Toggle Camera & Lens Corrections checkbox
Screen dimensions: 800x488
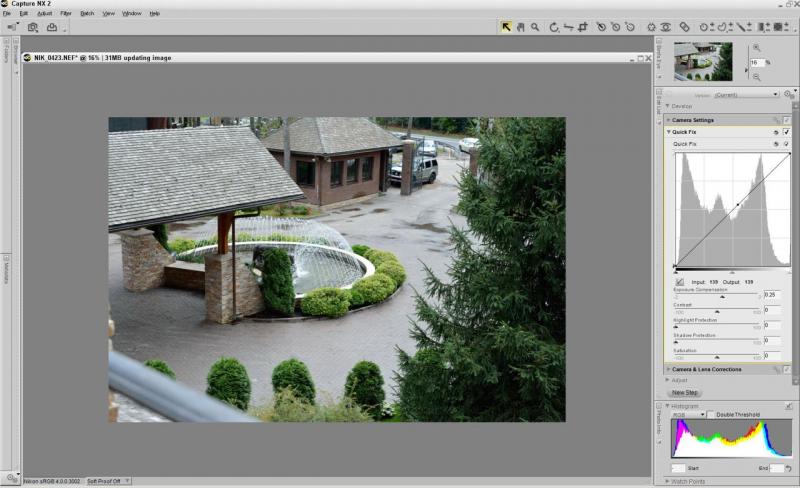pos(787,369)
